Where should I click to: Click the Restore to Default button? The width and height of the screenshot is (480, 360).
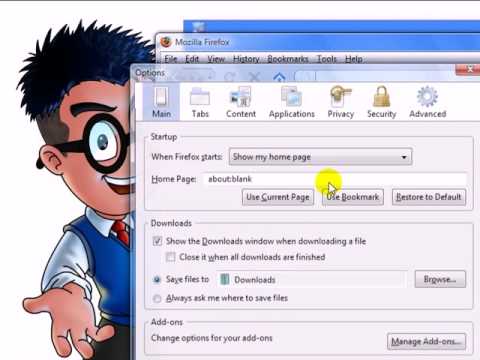pos(429,197)
